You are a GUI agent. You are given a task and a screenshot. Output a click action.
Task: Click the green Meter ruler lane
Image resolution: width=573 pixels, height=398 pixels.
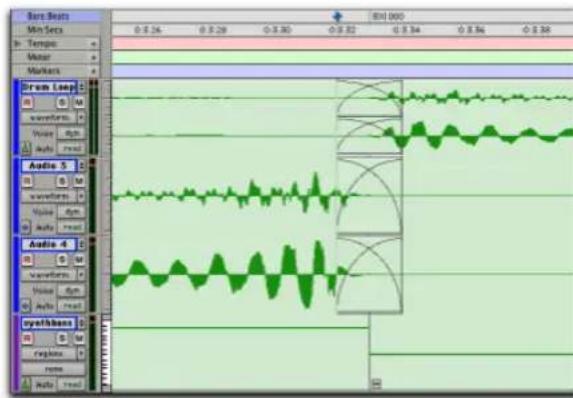tap(342, 57)
